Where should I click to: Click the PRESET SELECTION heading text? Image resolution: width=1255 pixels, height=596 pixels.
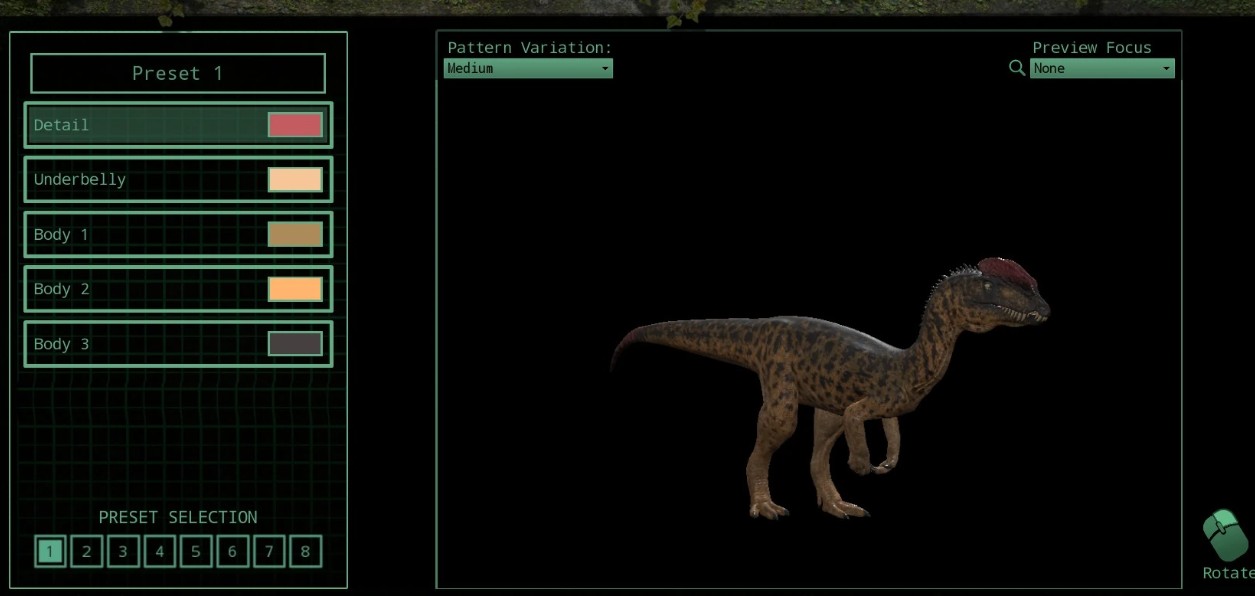[x=178, y=517]
